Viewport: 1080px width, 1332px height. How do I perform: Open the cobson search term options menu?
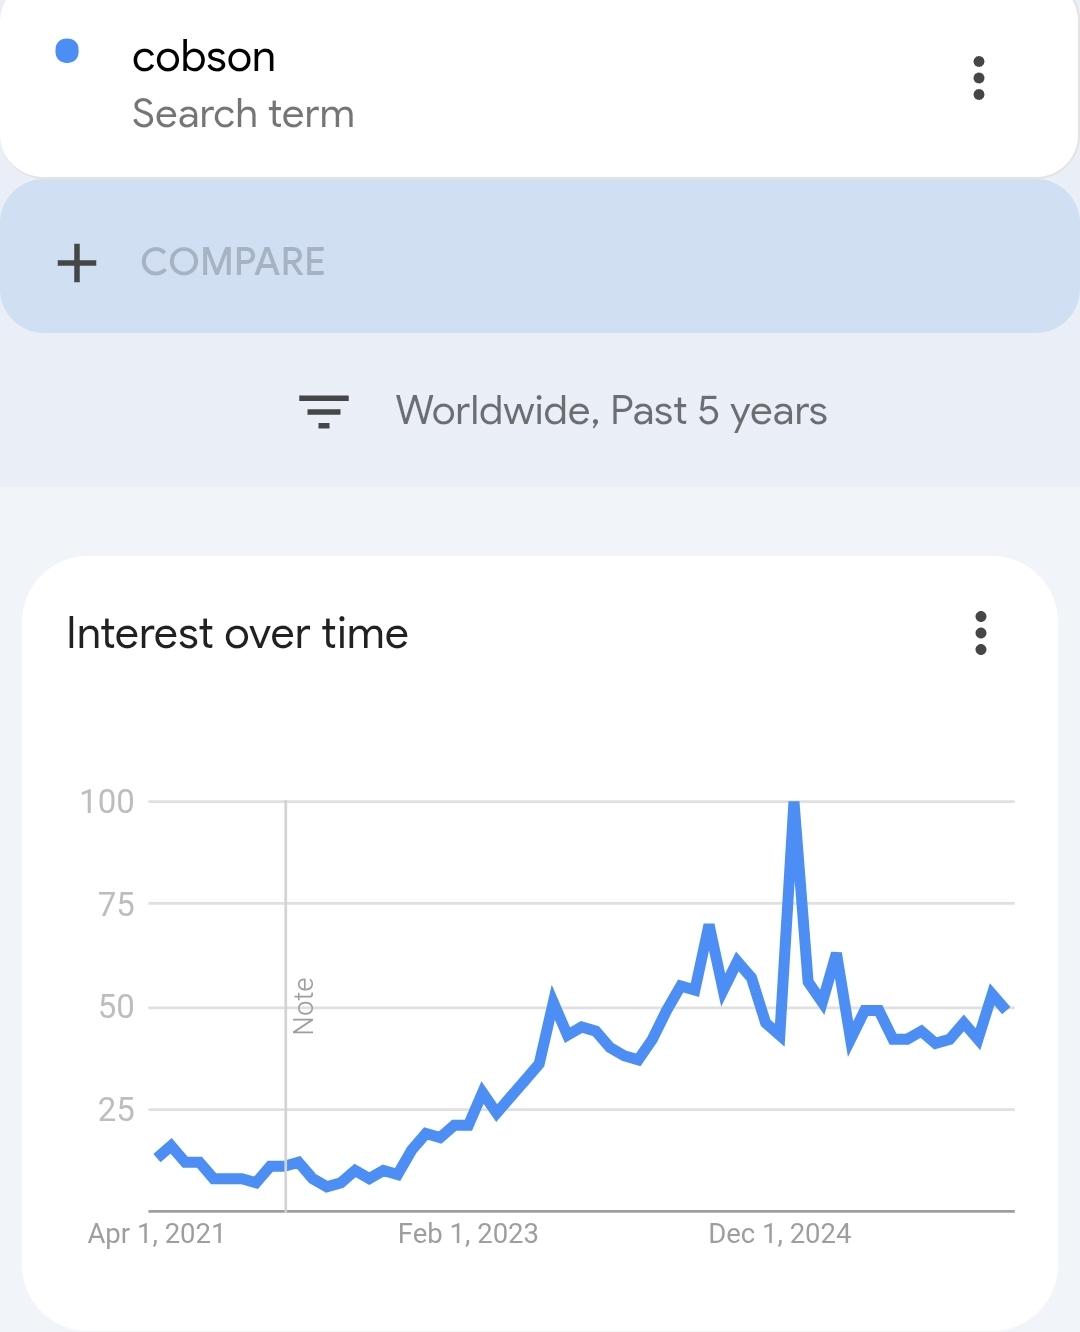978,78
